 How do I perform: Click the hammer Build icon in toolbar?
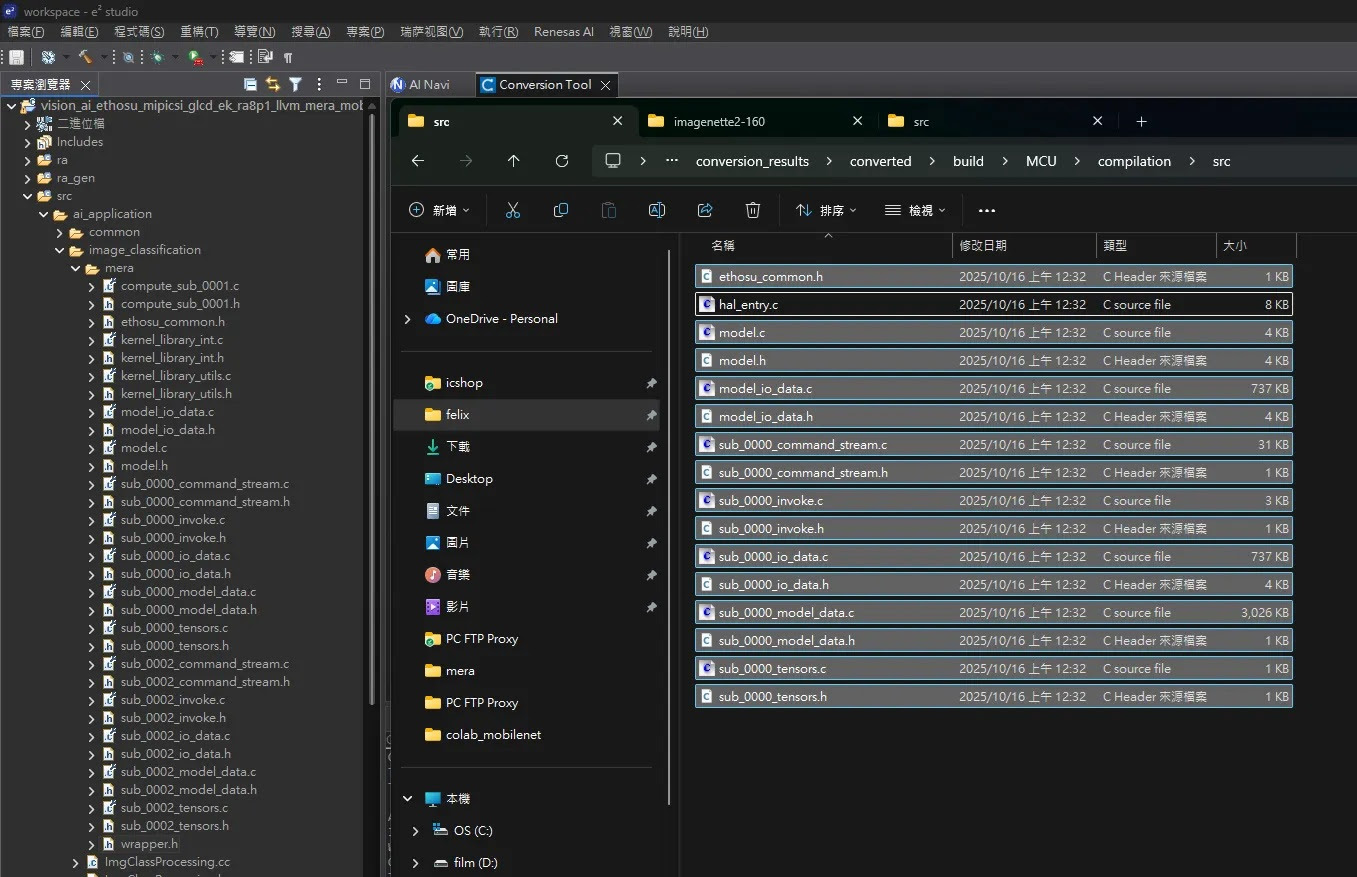tap(85, 57)
